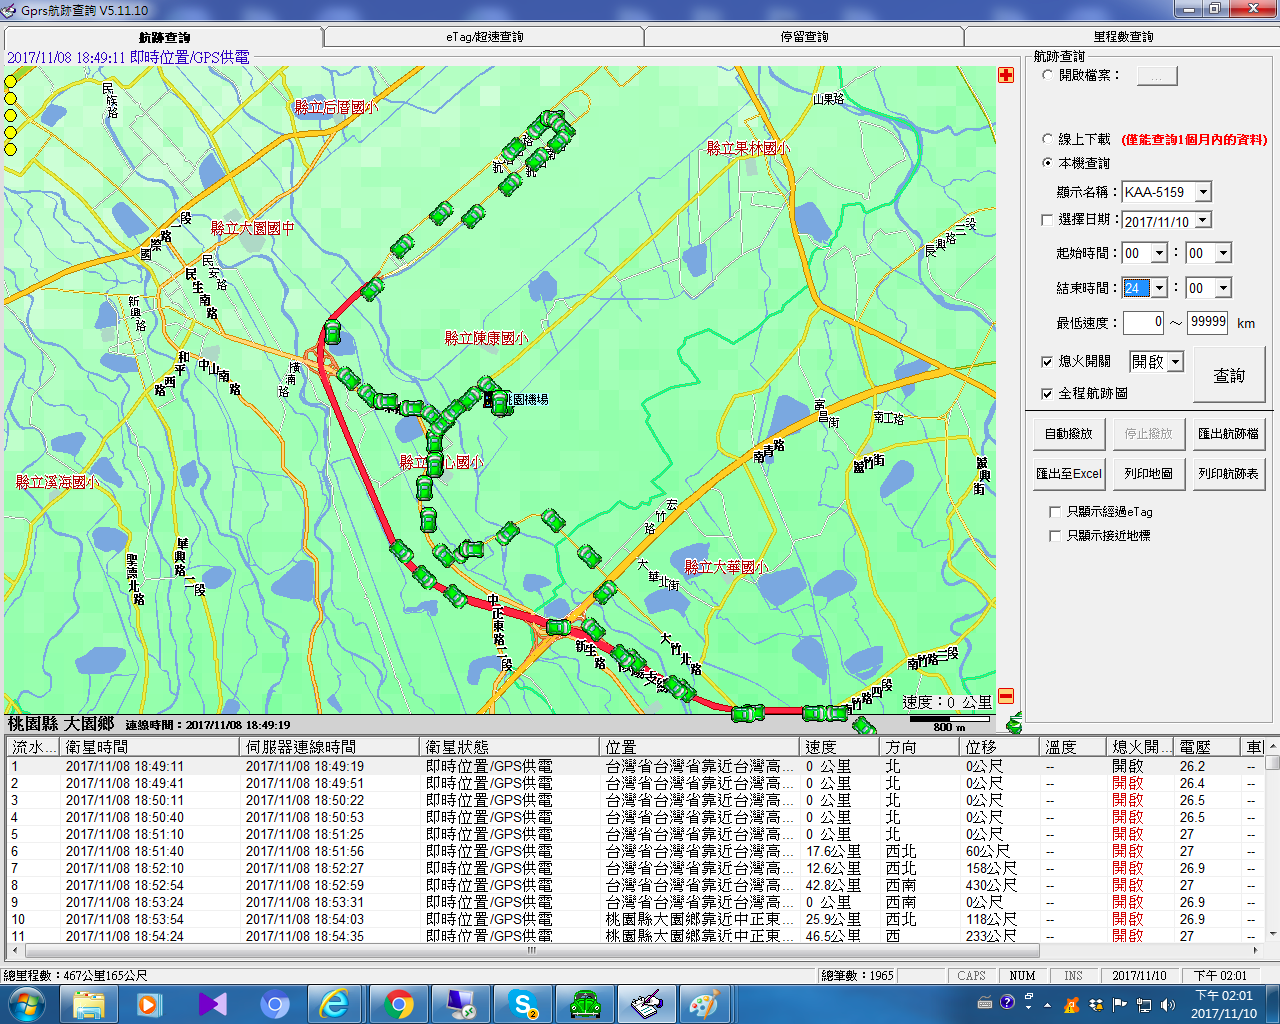Viewport: 1280px width, 1024px height.
Task: Select the 線上下載 radio button
Action: coord(1048,139)
